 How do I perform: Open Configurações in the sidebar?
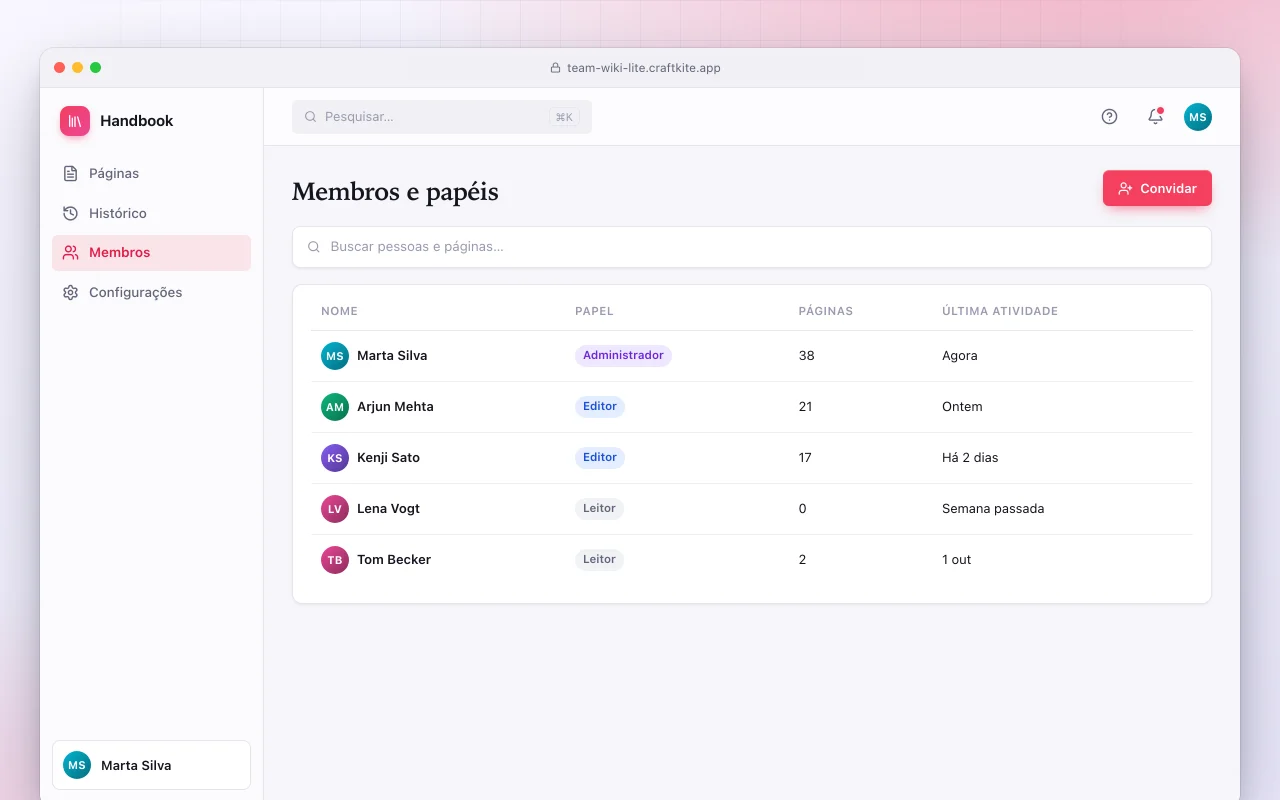pos(151,293)
